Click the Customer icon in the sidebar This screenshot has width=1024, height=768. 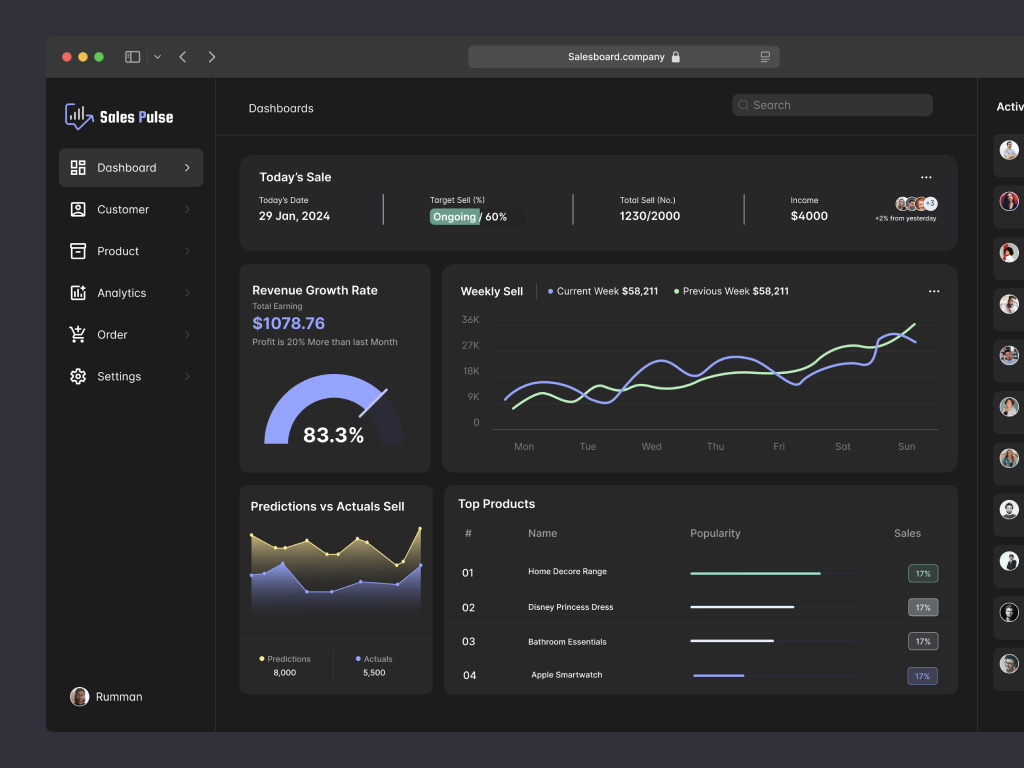point(78,209)
